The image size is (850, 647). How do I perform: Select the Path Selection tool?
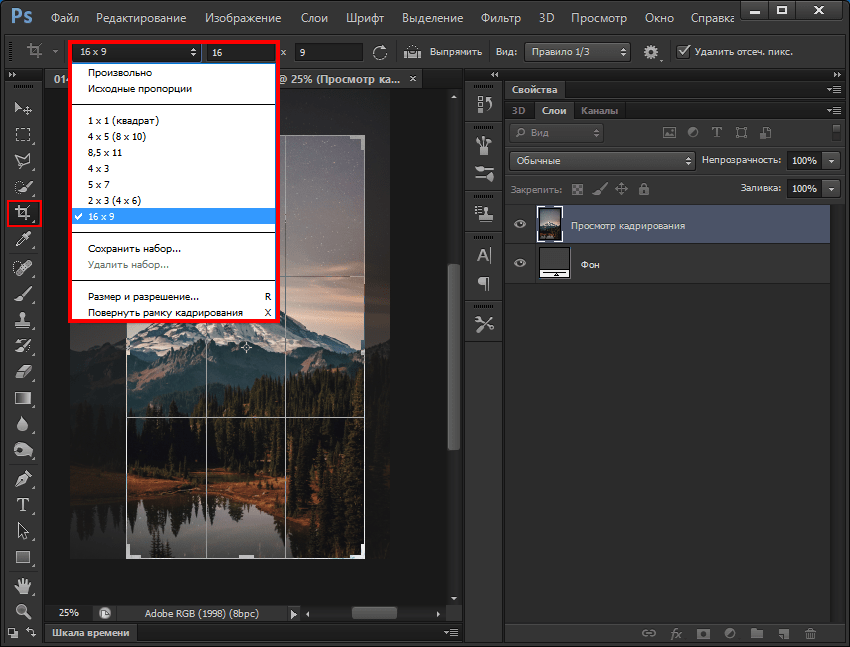tap(23, 531)
